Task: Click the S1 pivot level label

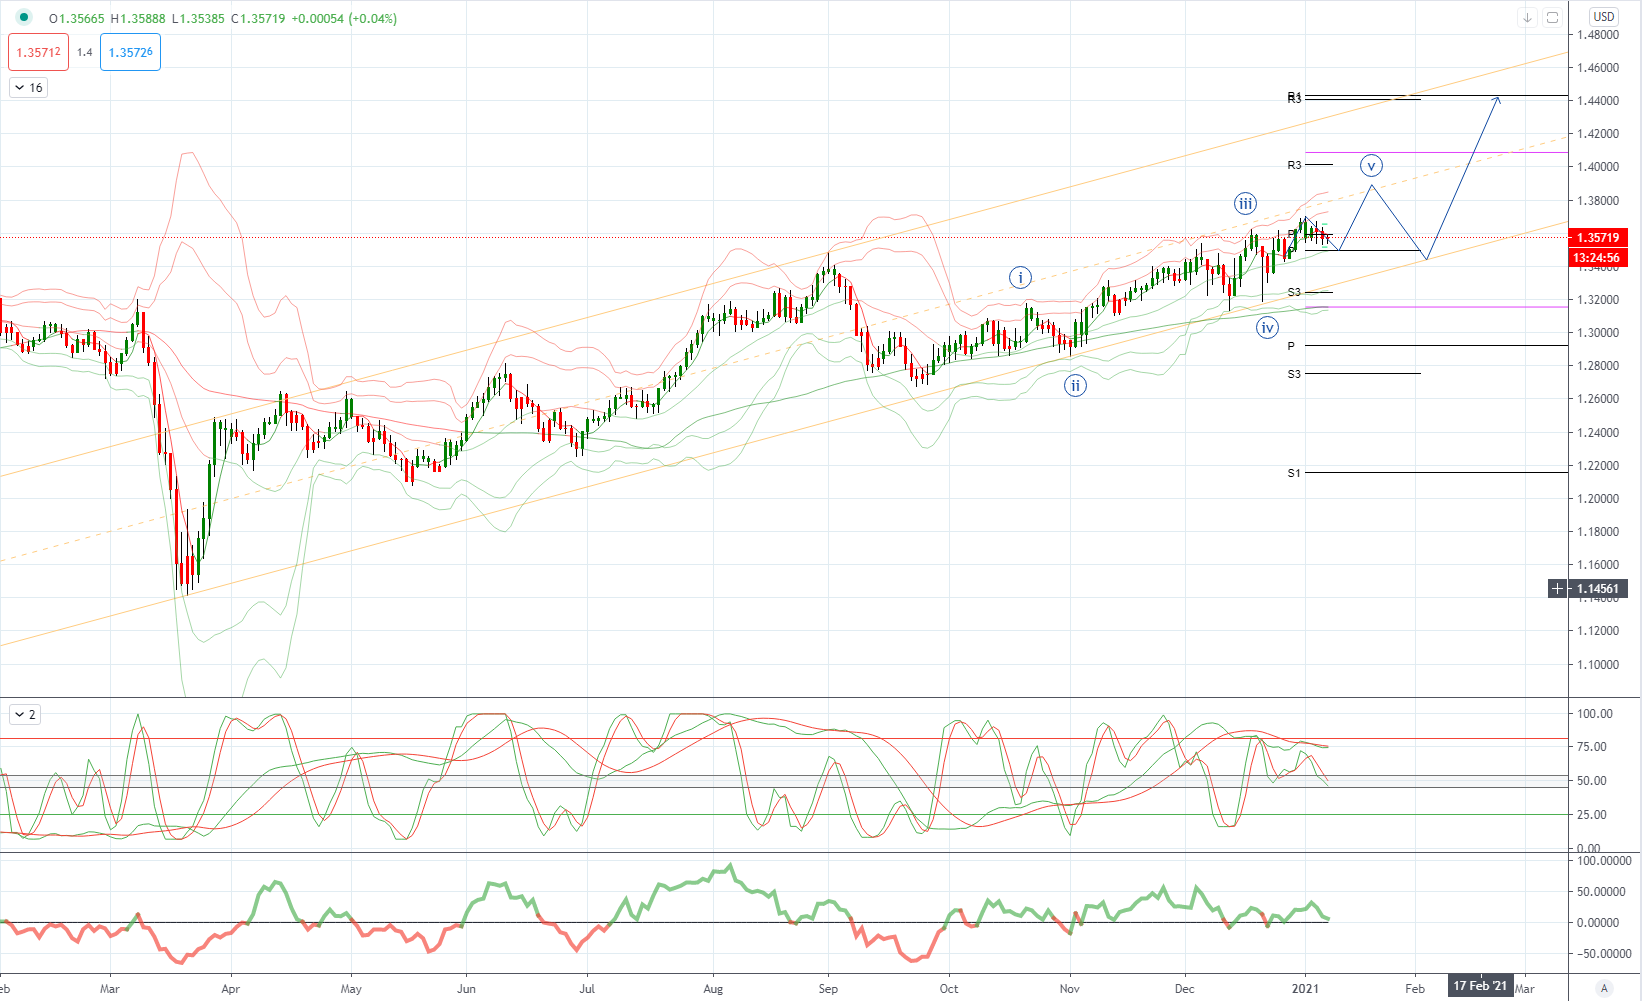Action: click(x=1294, y=473)
